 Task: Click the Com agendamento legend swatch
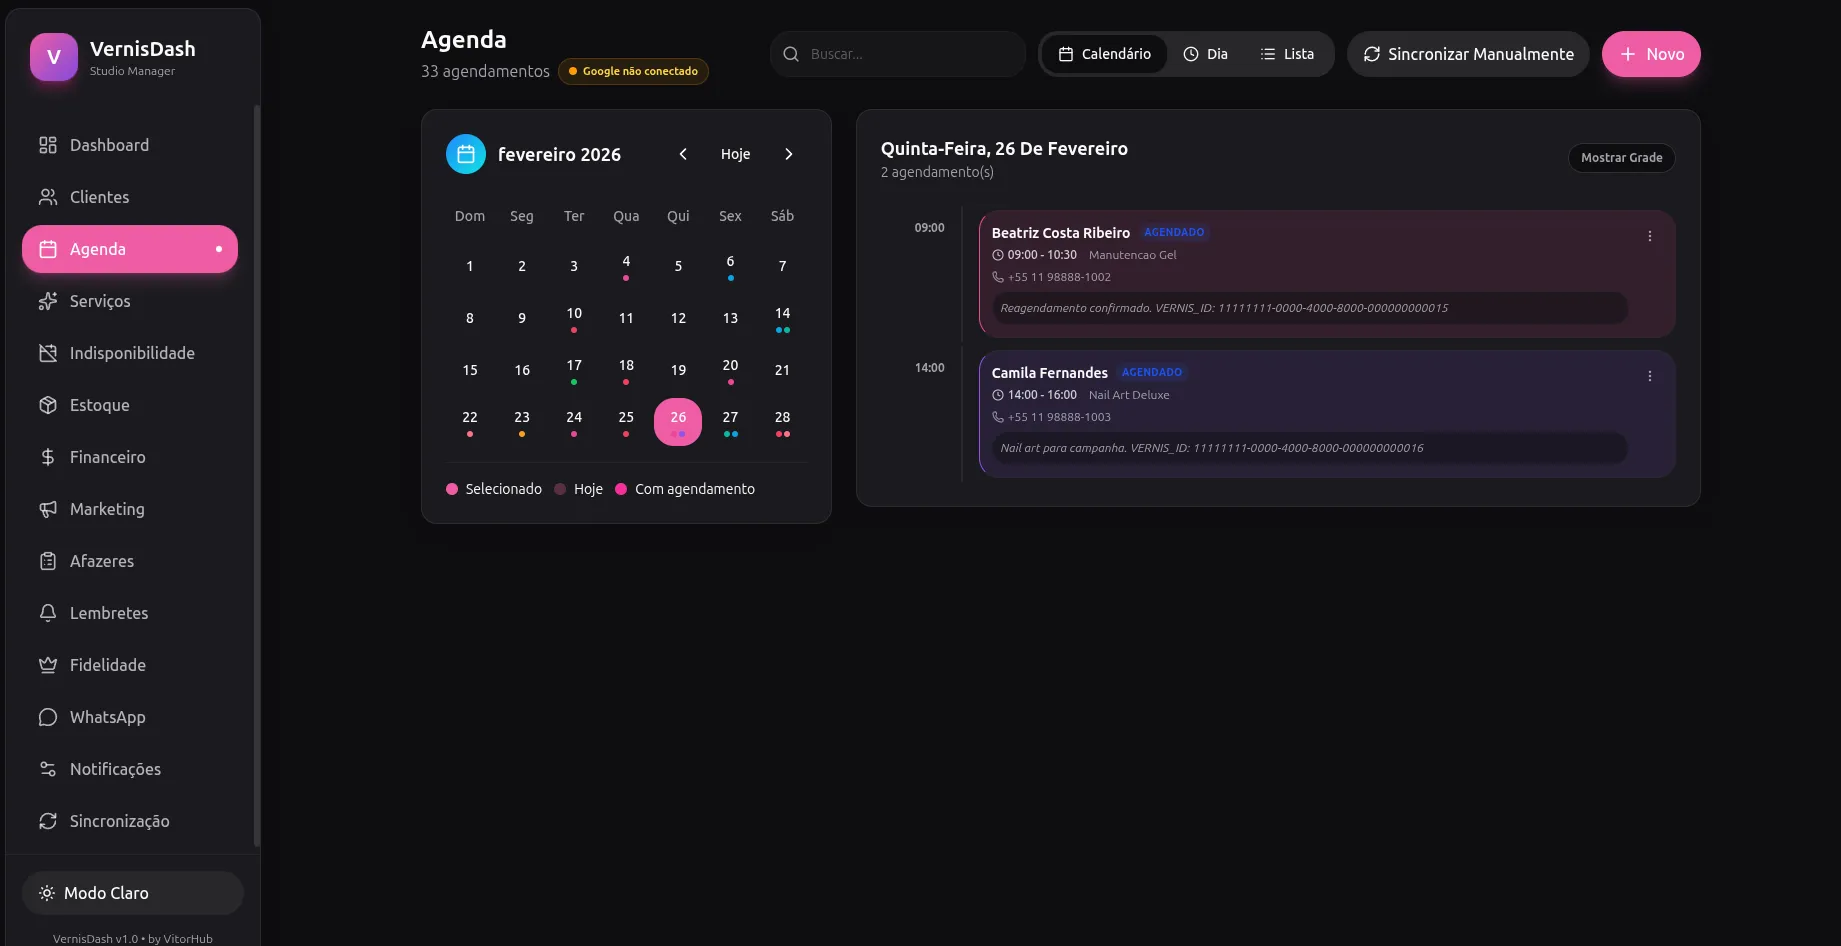pyautogui.click(x=621, y=489)
